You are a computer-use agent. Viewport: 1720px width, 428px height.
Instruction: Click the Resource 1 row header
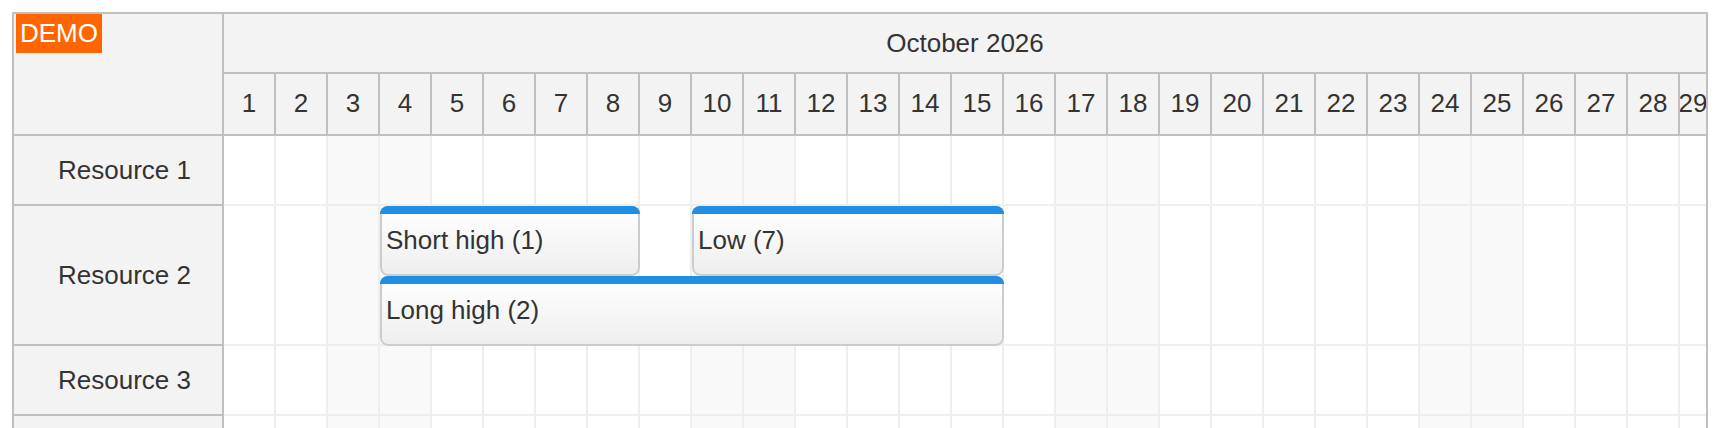118,171
